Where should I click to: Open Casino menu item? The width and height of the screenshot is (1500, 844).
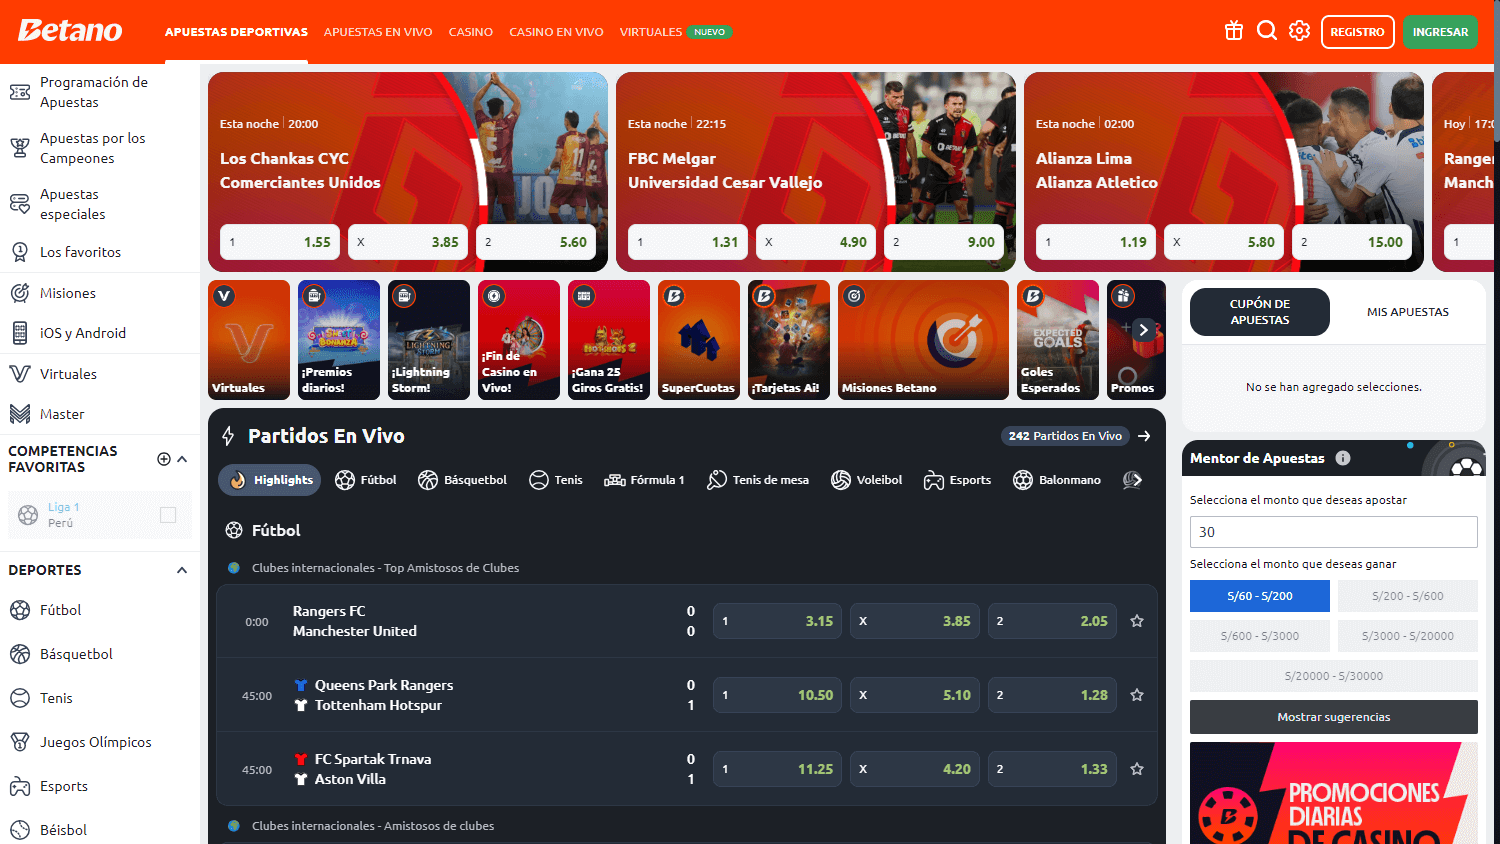click(x=471, y=32)
